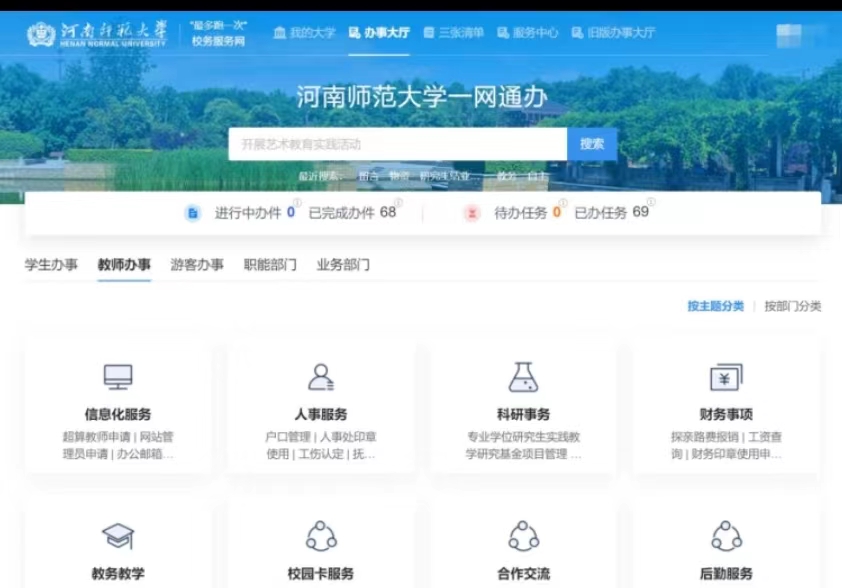The image size is (842, 588).
Task: Go to 服务中心 in top navigation
Action: point(528,33)
